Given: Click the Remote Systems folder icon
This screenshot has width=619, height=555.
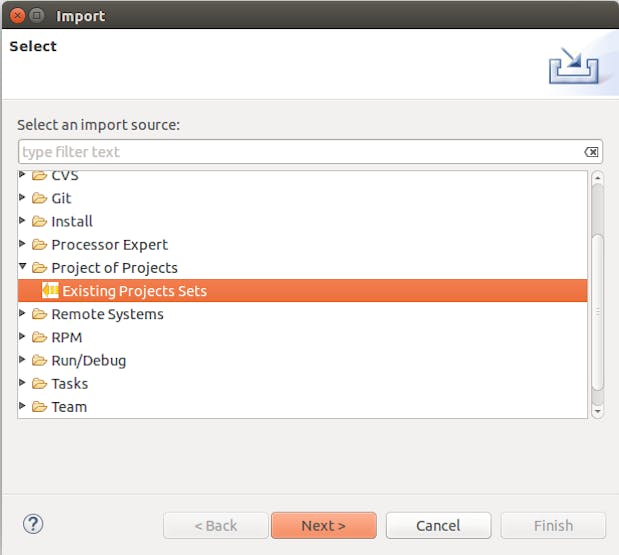Looking at the screenshot, I should point(39,314).
